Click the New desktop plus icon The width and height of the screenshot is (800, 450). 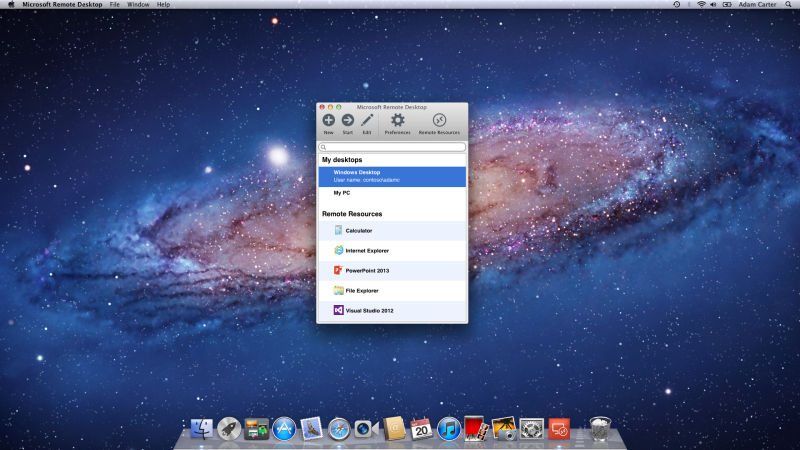click(329, 120)
